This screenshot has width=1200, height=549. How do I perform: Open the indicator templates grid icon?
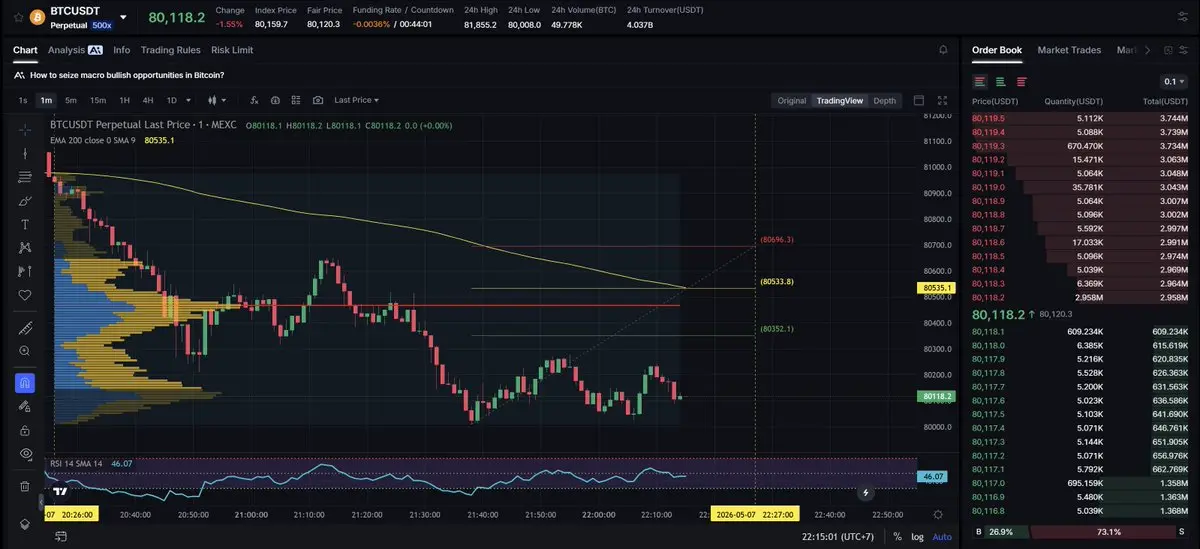(296, 100)
